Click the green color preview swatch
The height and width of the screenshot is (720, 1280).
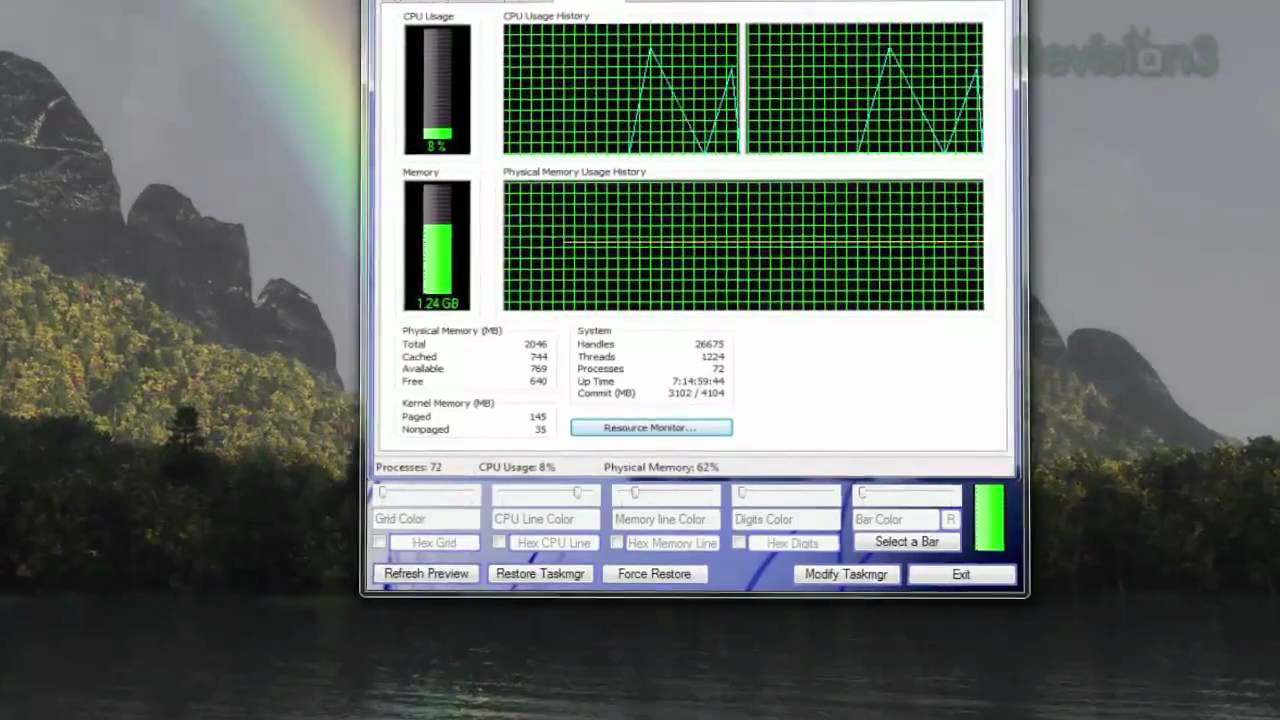click(989, 518)
